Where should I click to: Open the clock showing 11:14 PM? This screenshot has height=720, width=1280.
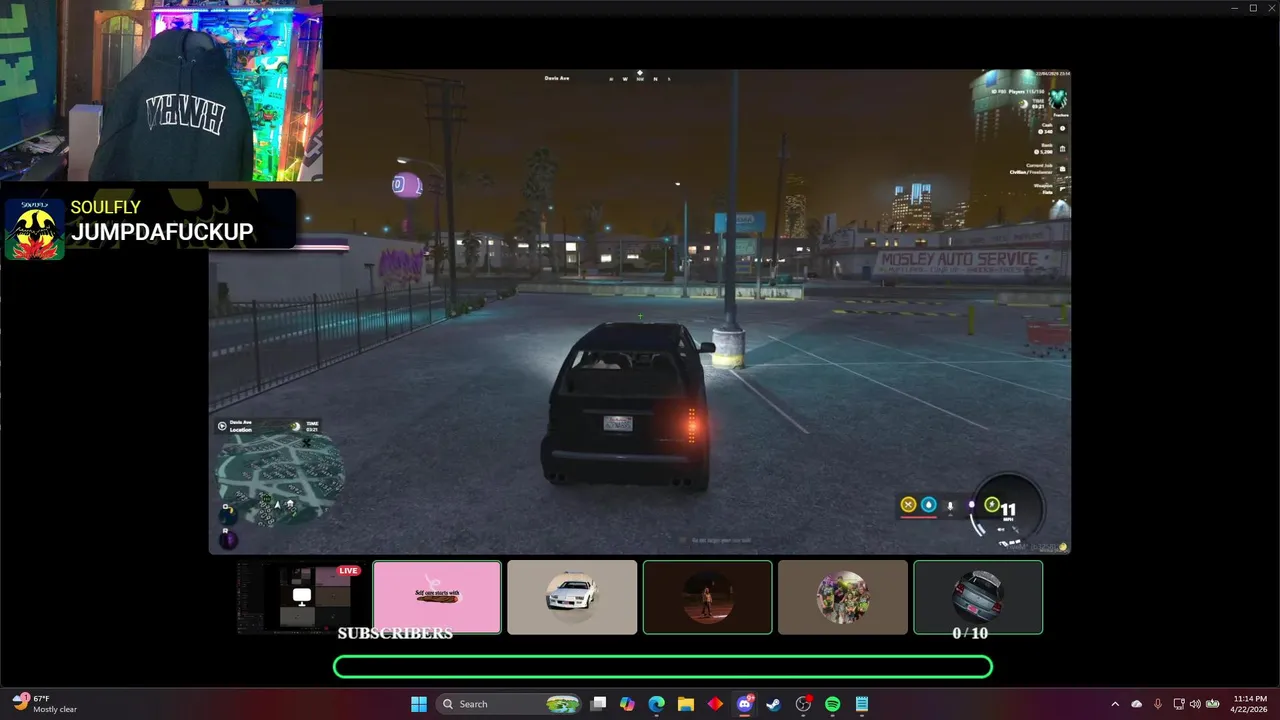click(x=1250, y=704)
